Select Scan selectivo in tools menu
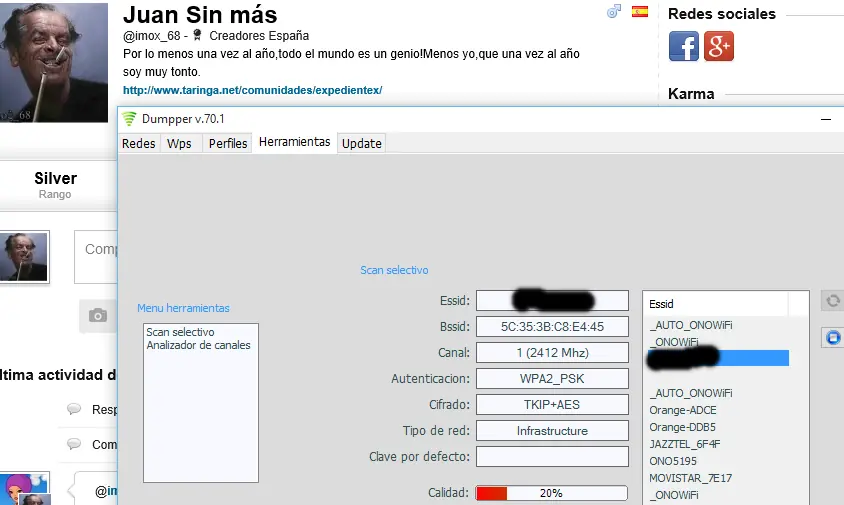Viewport: 844px width, 505px height. click(180, 332)
